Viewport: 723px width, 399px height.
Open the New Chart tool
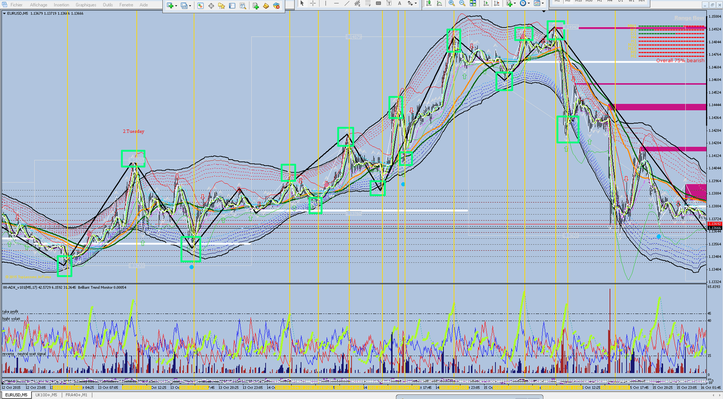(170, 6)
